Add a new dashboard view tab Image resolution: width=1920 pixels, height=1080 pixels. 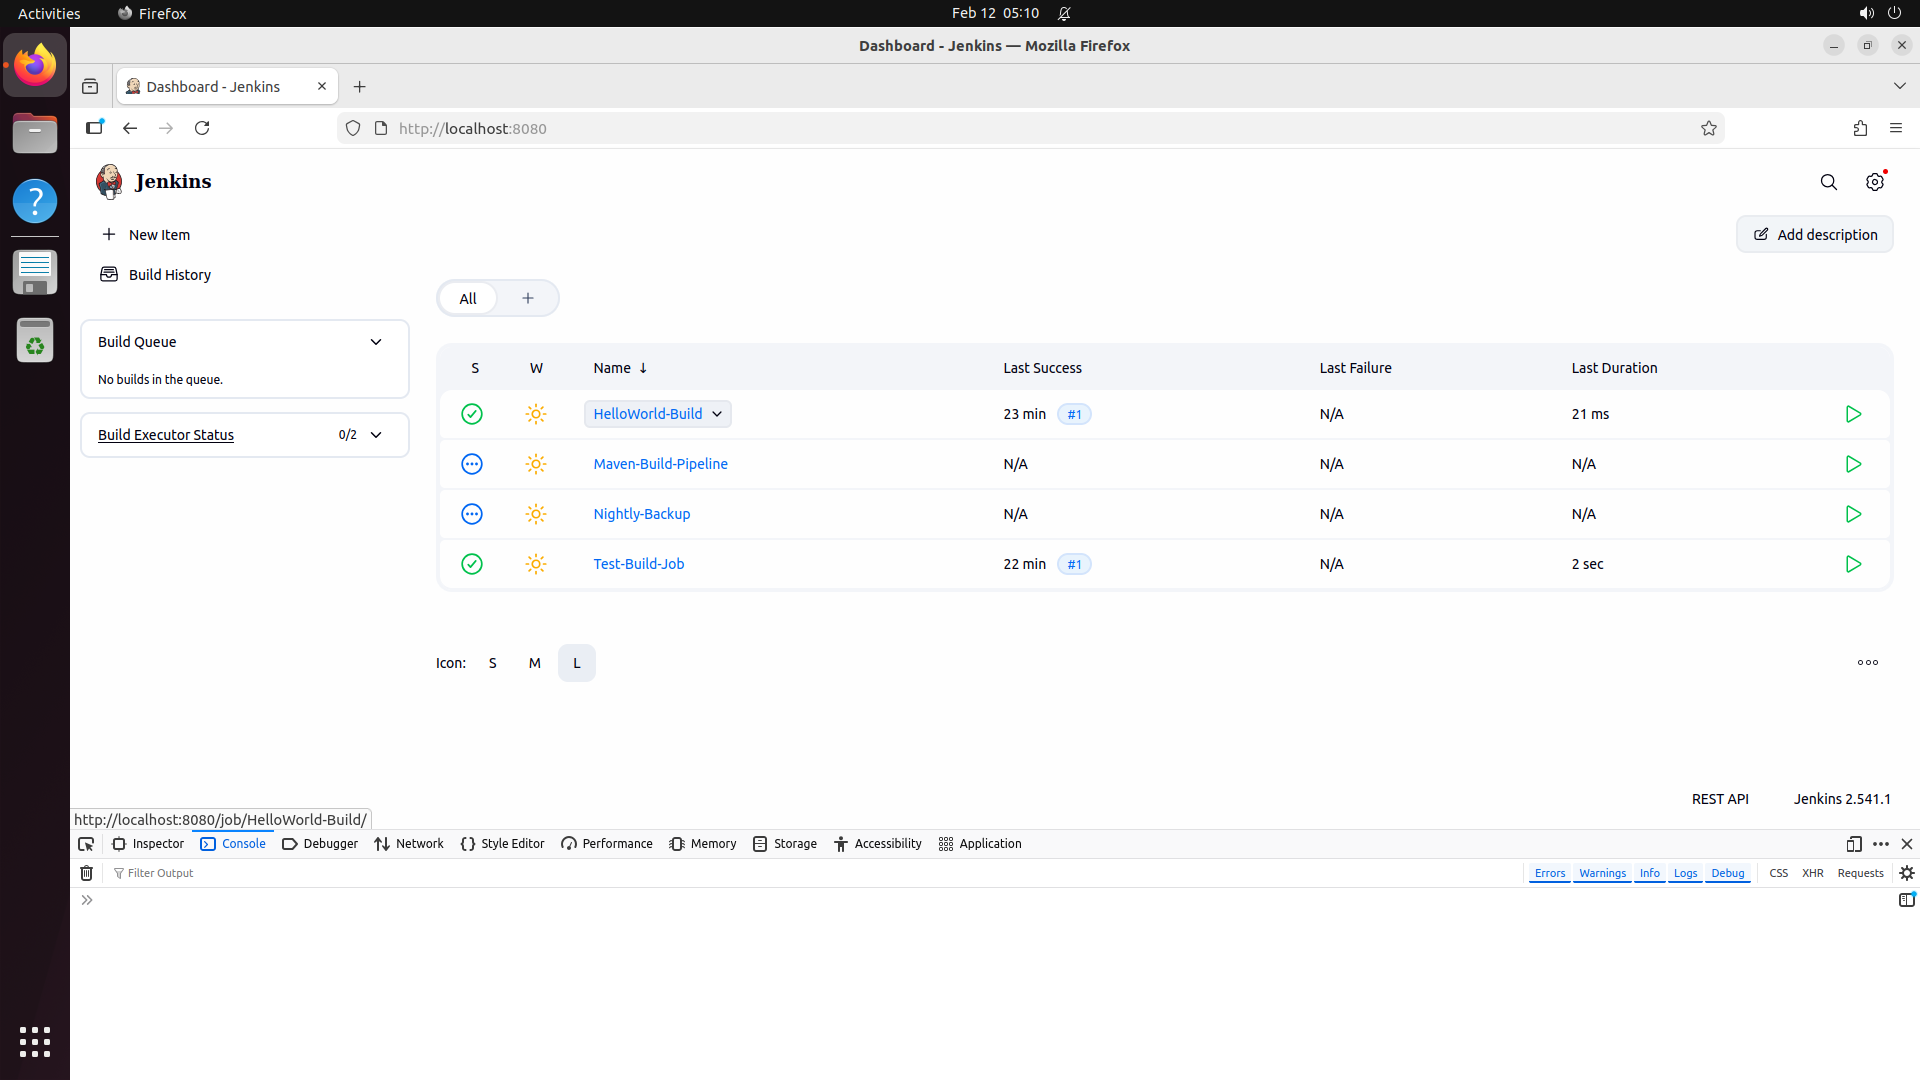pyautogui.click(x=528, y=298)
